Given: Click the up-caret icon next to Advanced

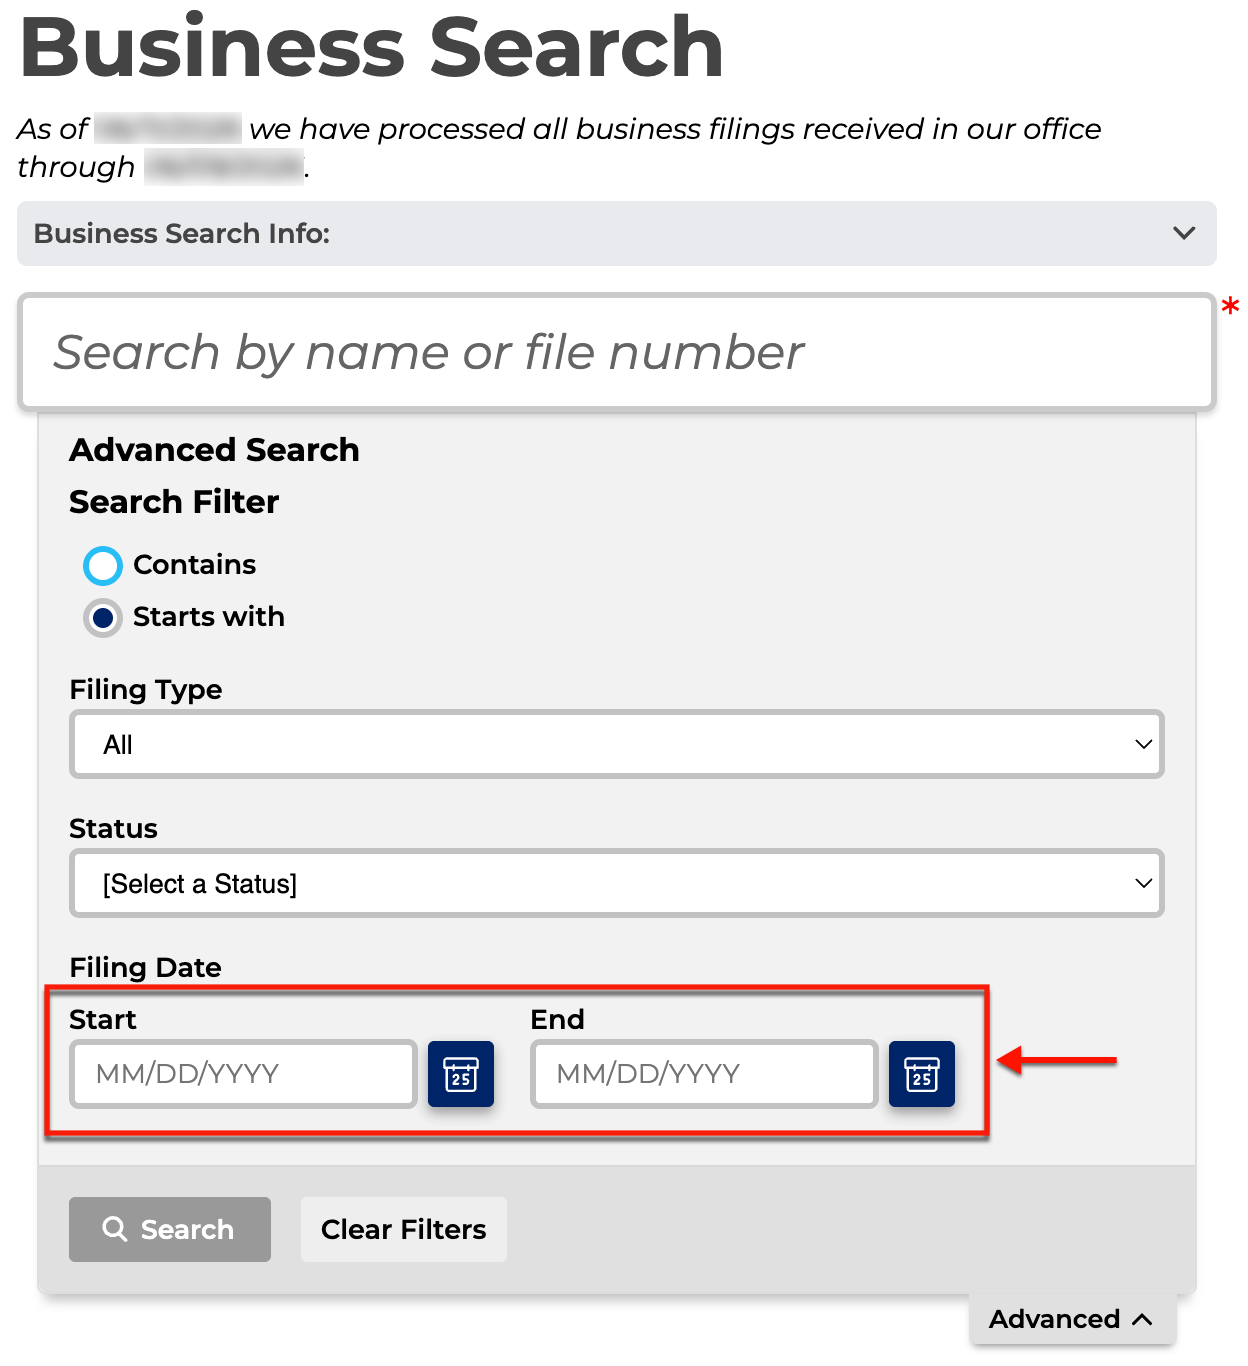Looking at the screenshot, I should point(1142,1320).
